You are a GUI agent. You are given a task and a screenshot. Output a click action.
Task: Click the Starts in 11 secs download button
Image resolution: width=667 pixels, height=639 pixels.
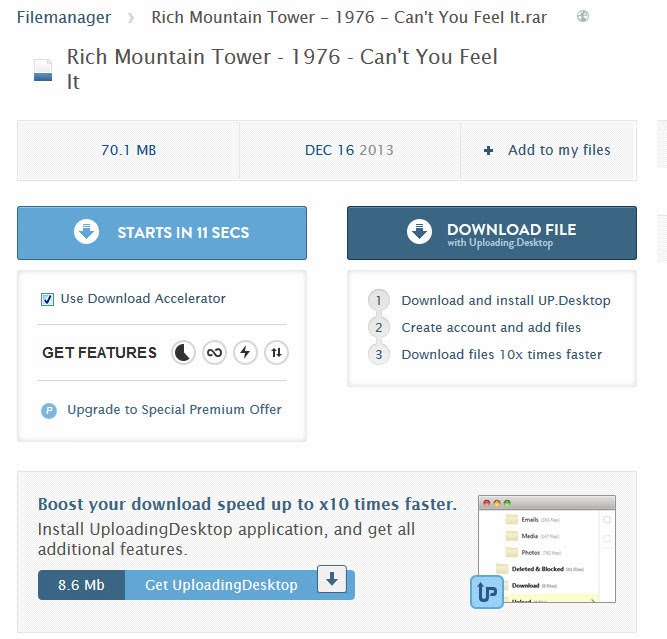[x=162, y=233]
